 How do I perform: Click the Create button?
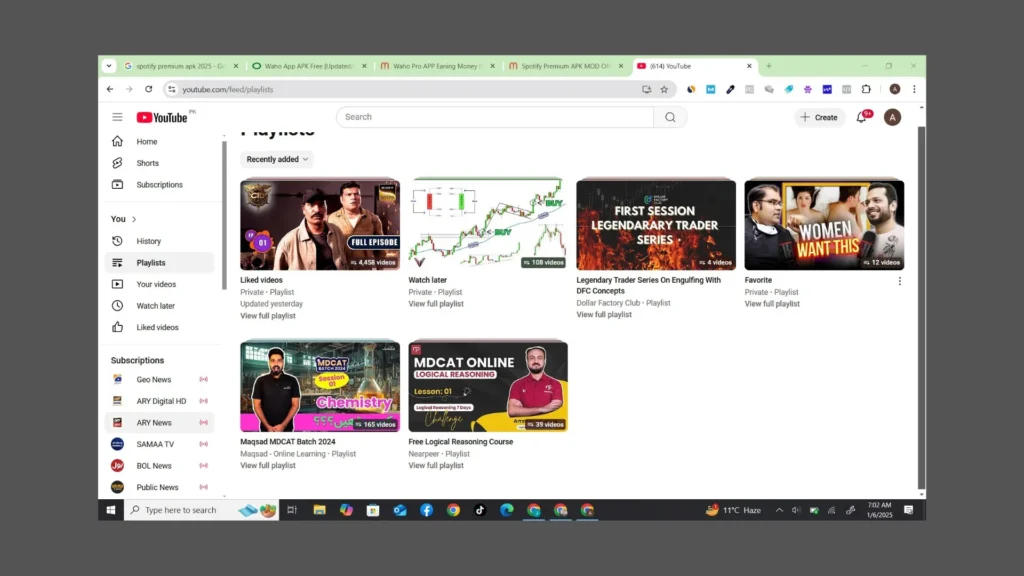(x=819, y=117)
